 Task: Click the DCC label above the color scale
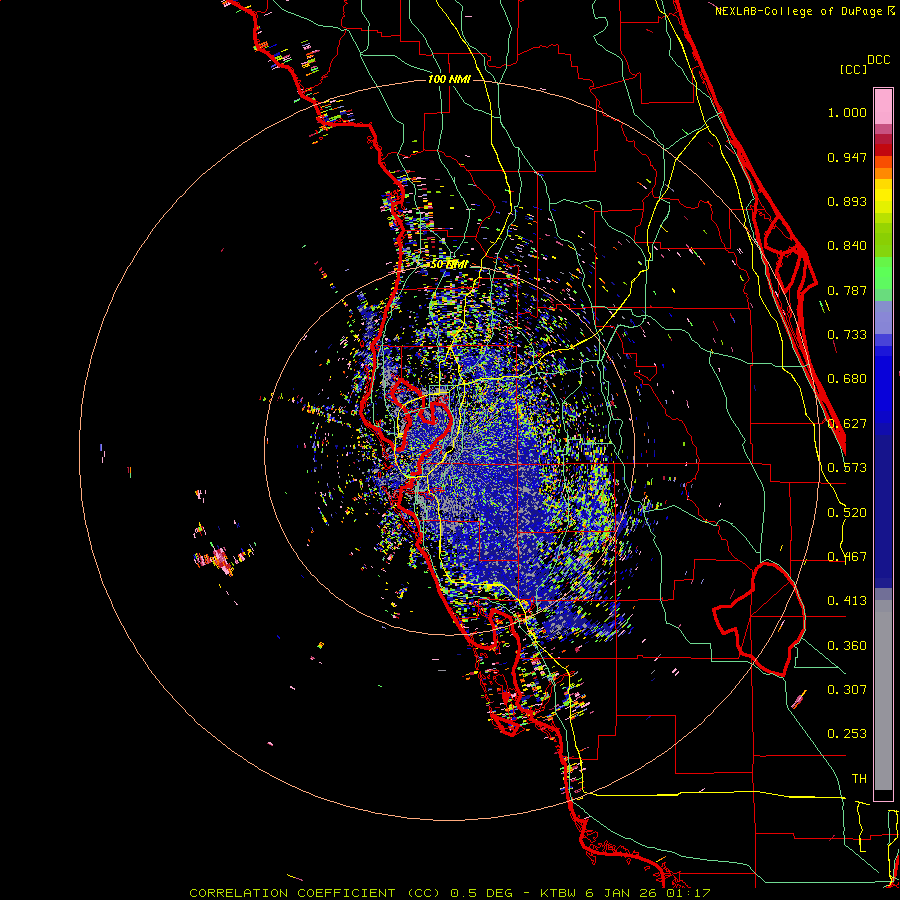pyautogui.click(x=879, y=59)
